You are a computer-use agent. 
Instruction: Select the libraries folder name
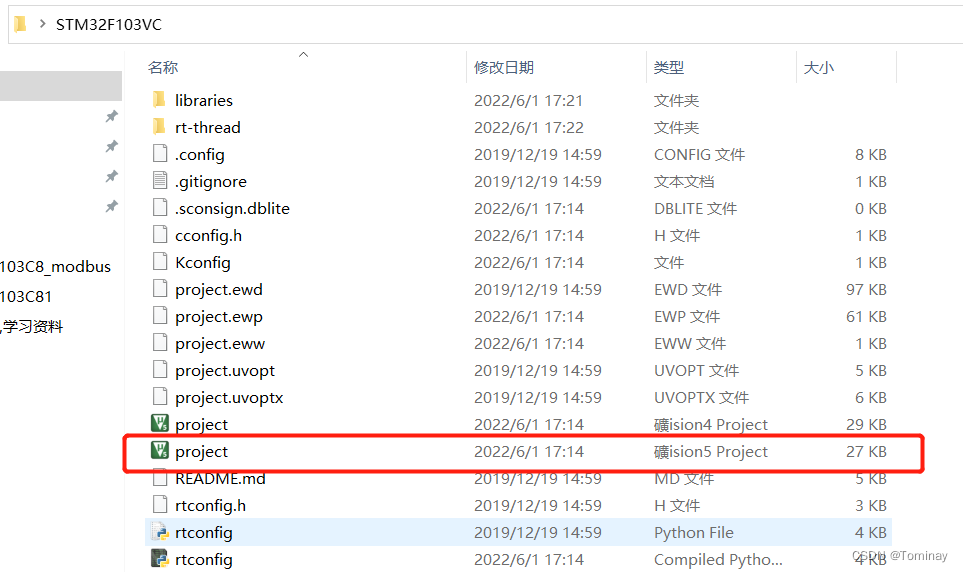tap(203, 100)
